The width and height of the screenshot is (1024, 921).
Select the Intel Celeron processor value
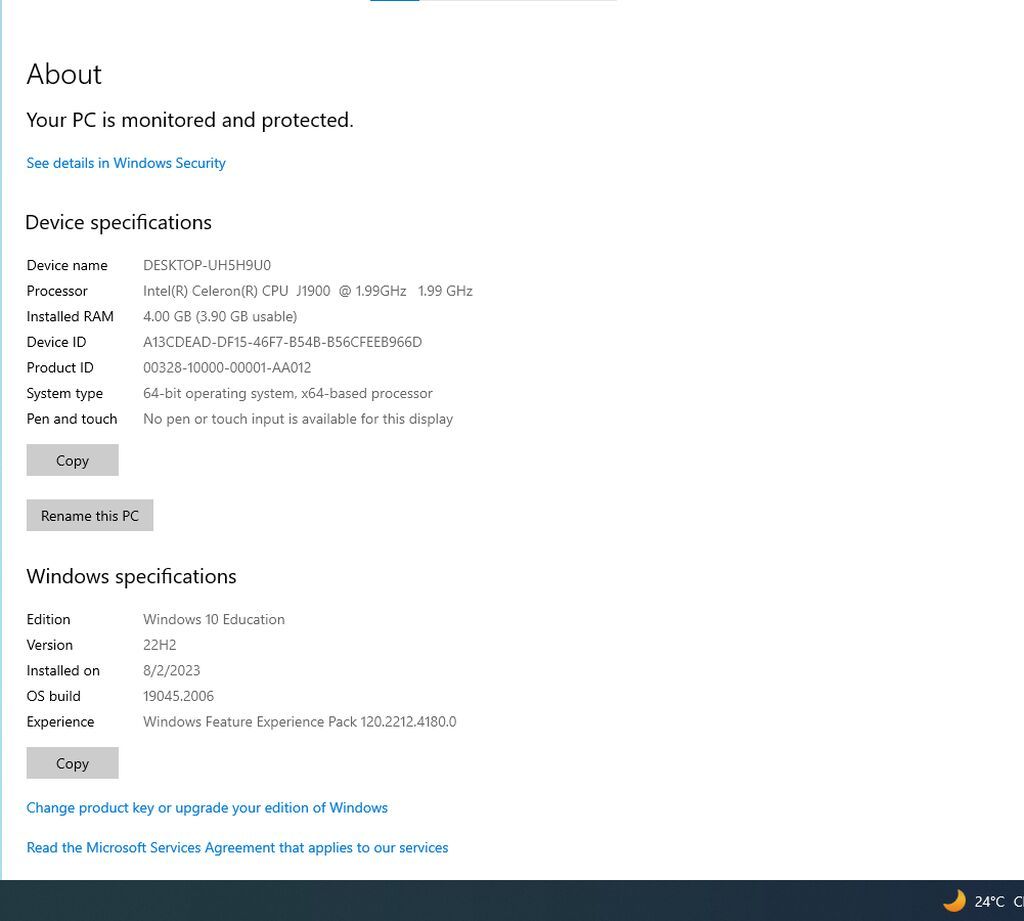308,291
